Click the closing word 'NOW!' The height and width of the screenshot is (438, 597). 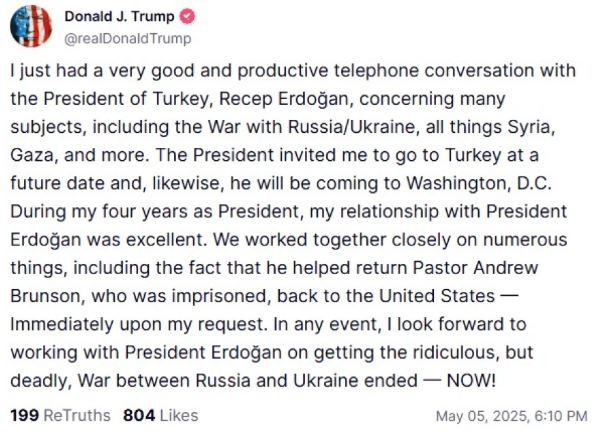coord(471,380)
